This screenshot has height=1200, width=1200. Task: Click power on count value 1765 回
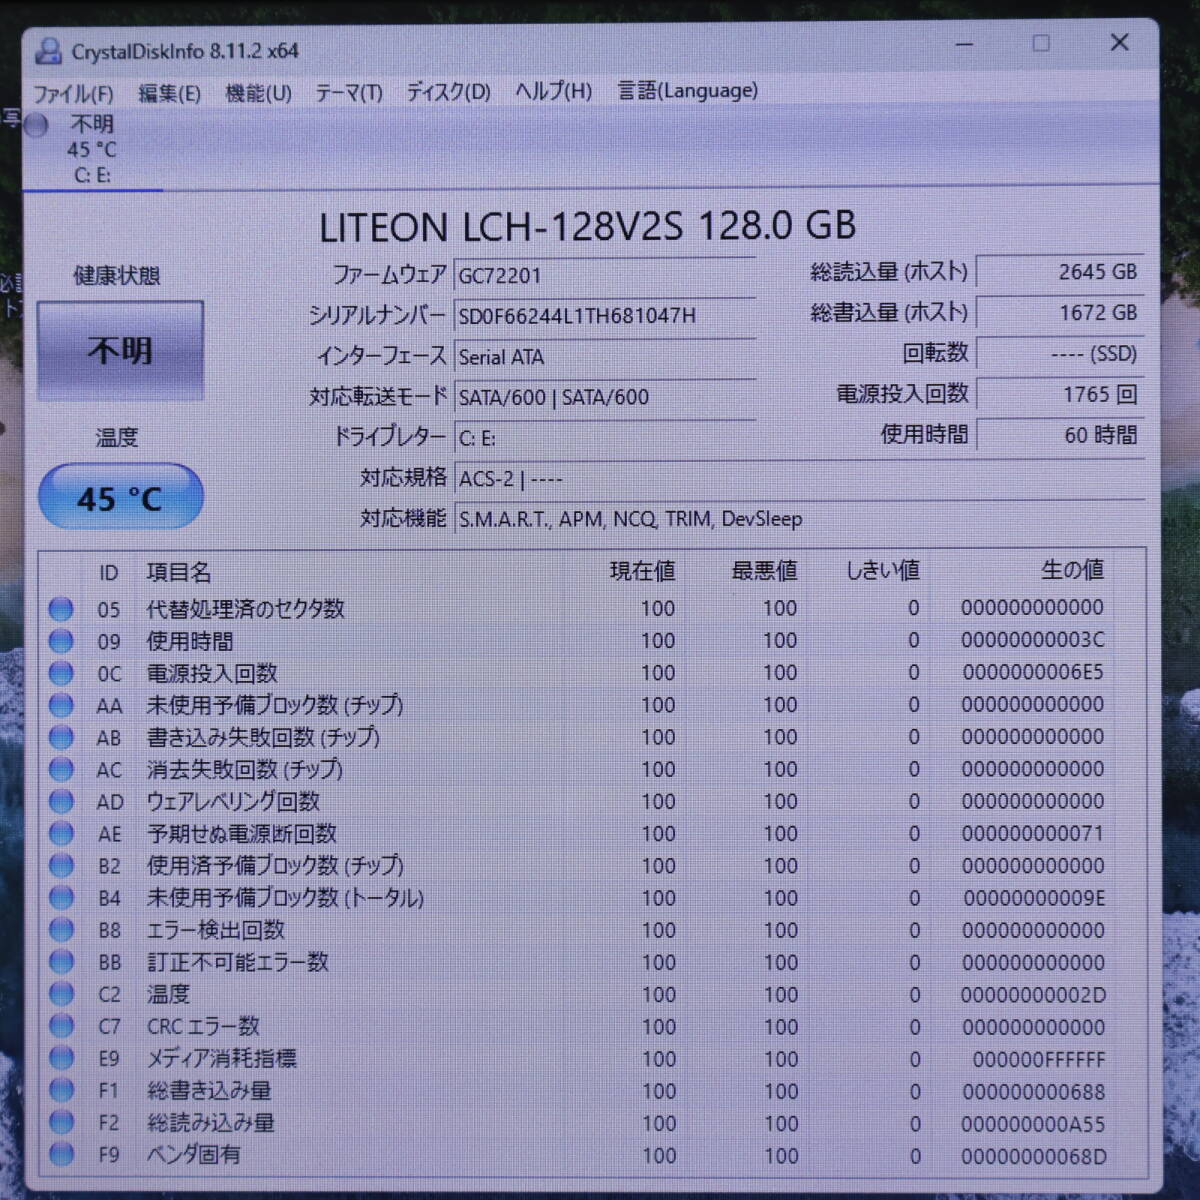click(1061, 394)
